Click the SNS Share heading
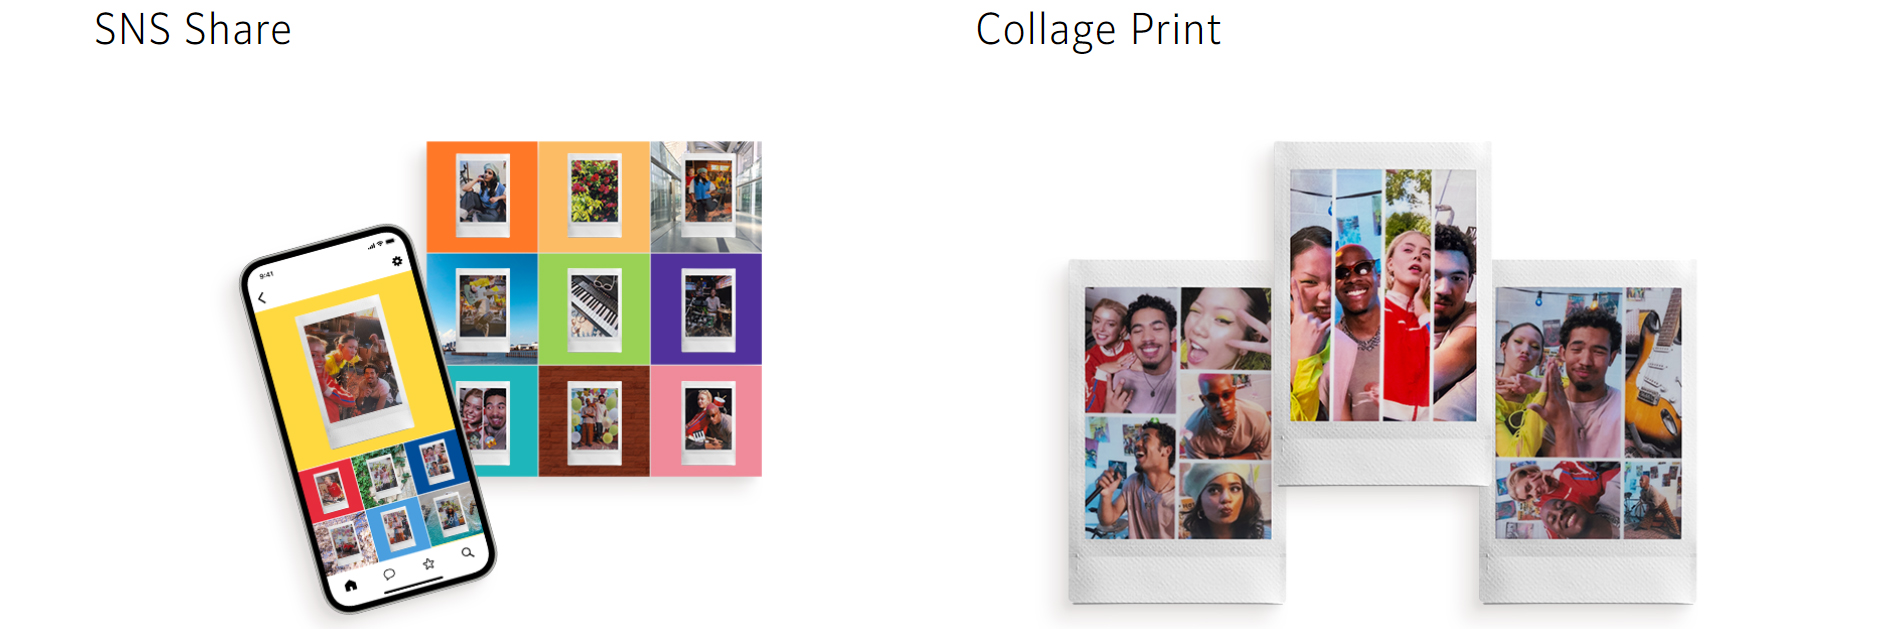 pyautogui.click(x=193, y=30)
